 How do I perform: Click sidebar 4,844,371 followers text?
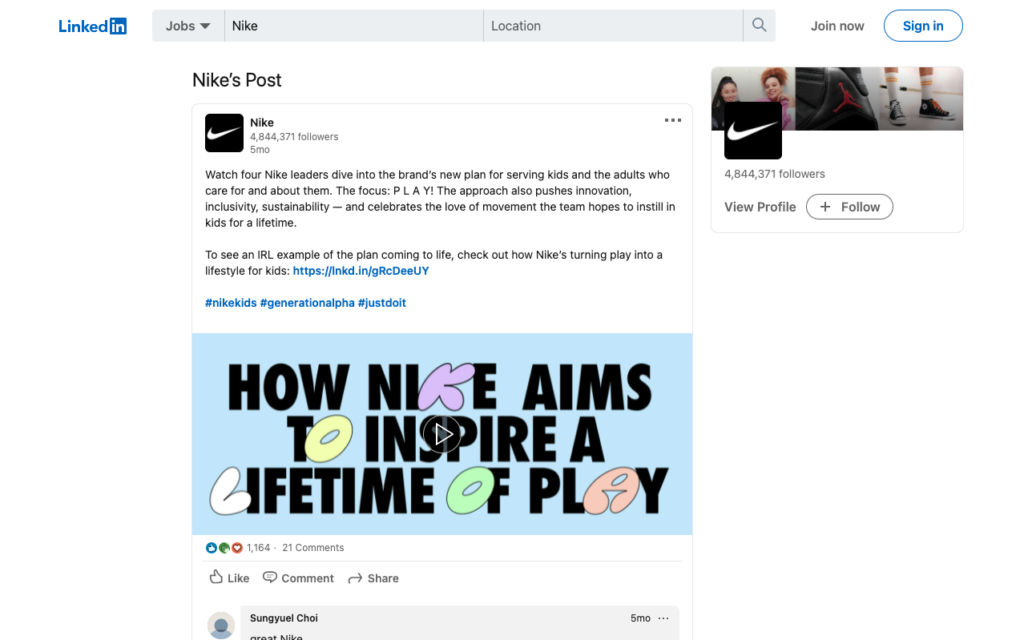pyautogui.click(x=774, y=174)
